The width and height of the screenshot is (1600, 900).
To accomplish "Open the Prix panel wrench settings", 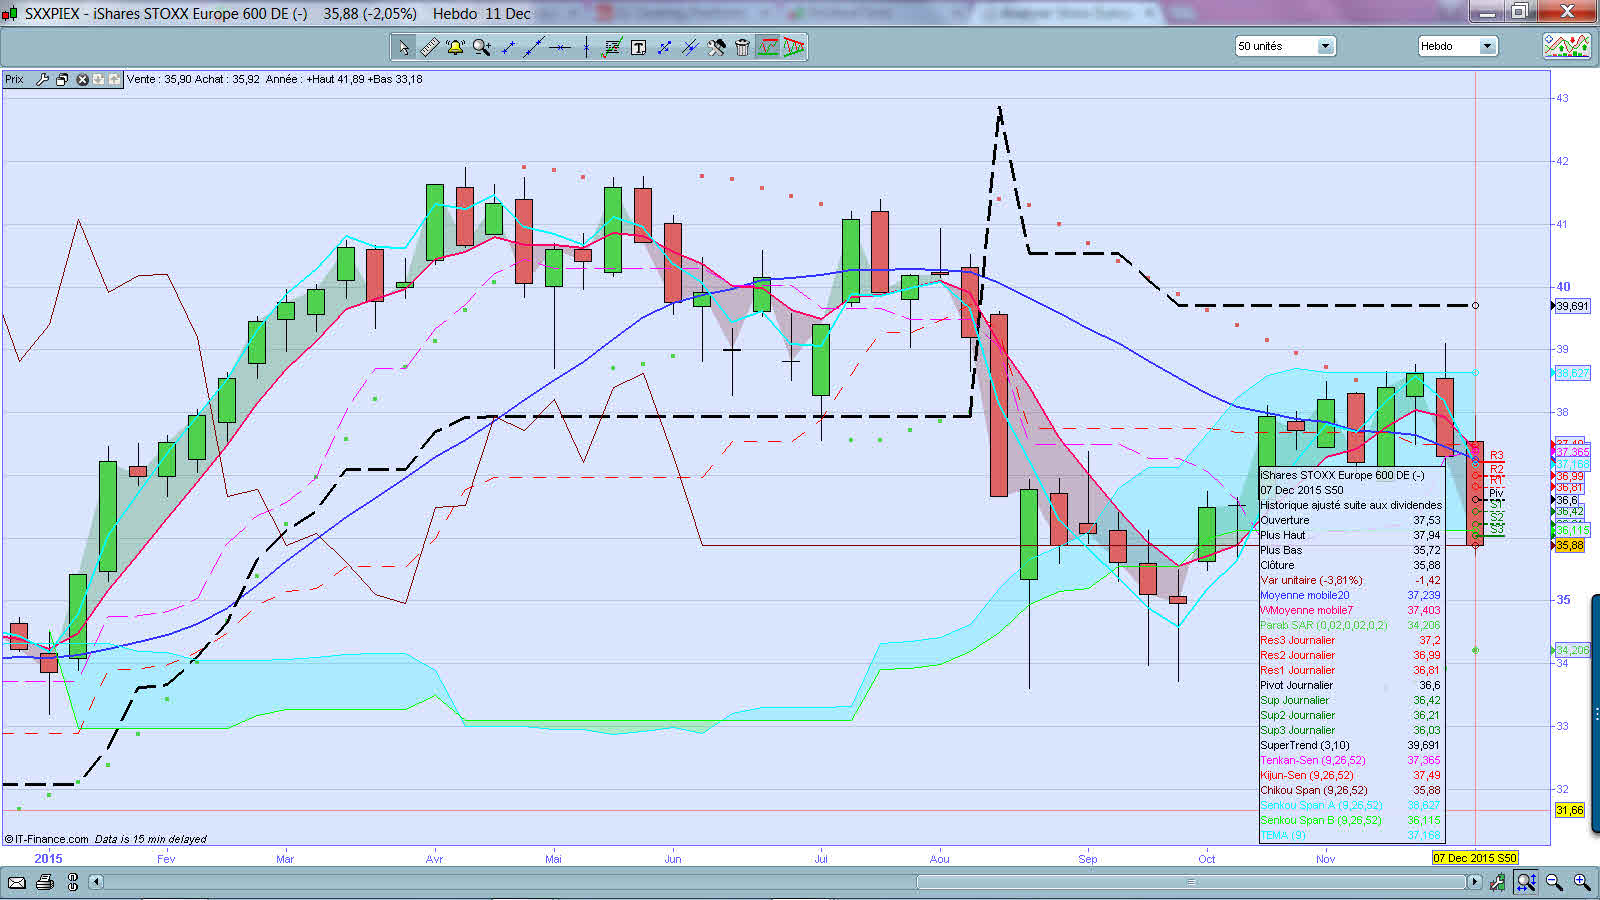I will coord(42,79).
